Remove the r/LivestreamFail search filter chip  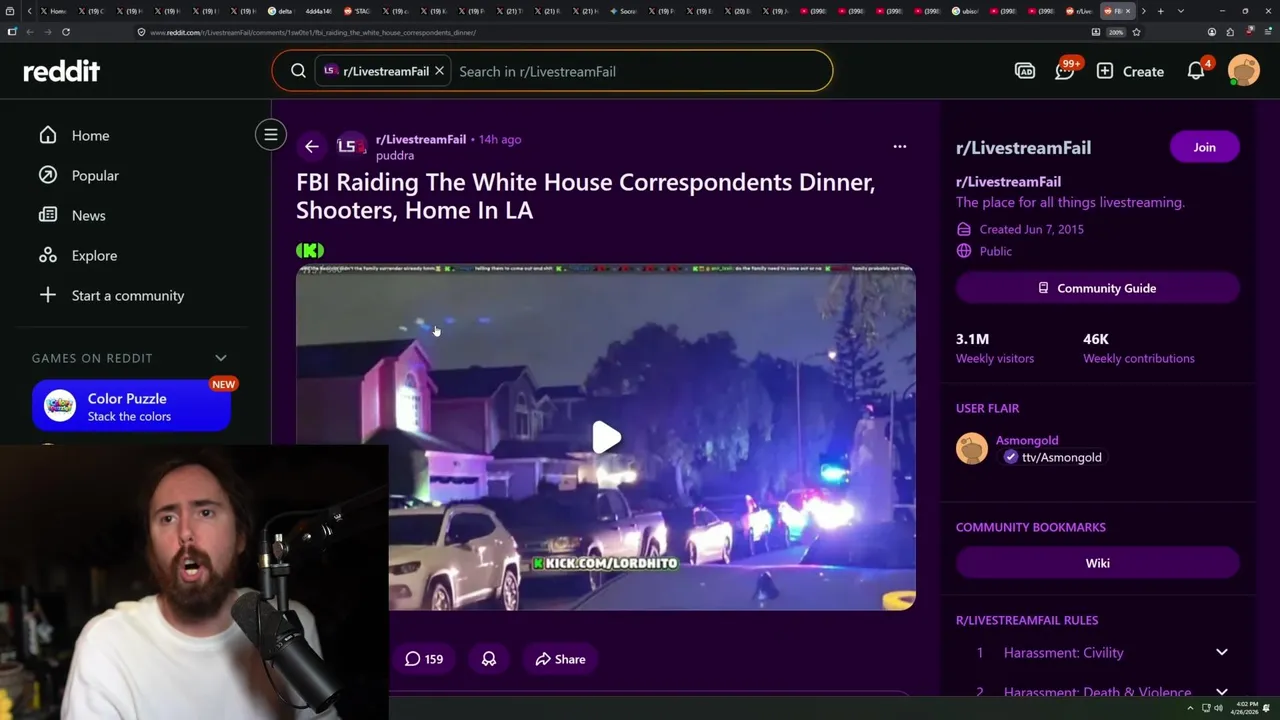[x=439, y=71]
